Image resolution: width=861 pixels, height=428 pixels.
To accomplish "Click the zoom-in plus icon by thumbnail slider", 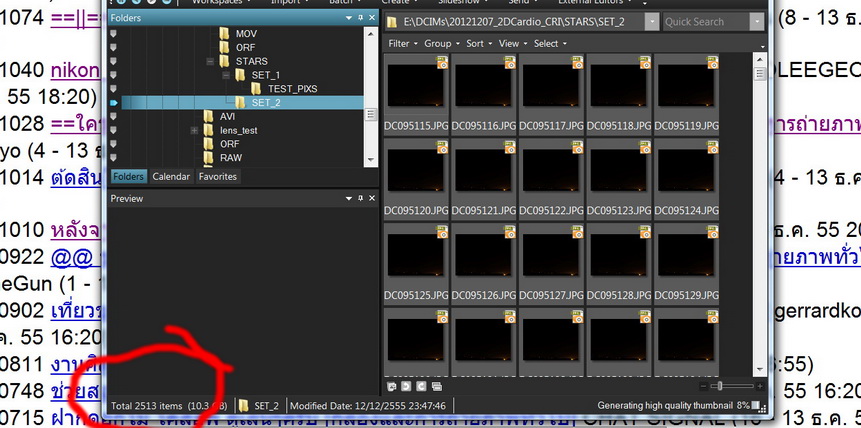I will point(760,387).
